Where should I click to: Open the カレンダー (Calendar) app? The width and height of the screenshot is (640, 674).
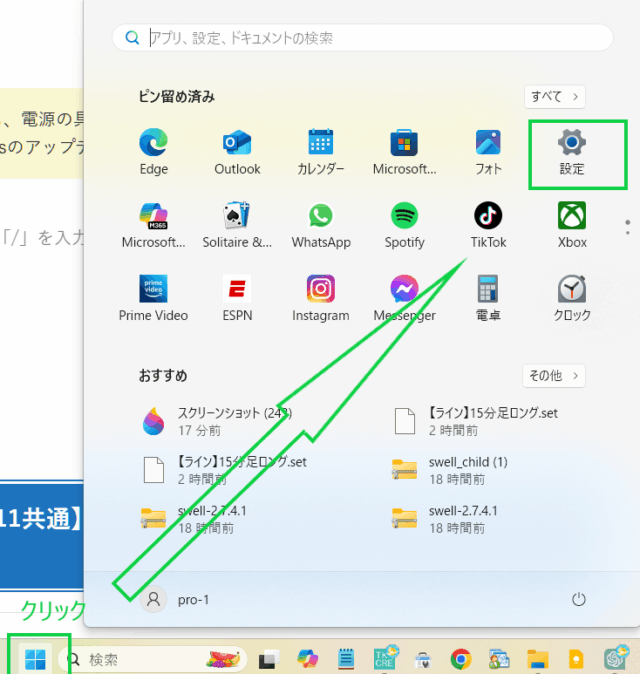[321, 151]
